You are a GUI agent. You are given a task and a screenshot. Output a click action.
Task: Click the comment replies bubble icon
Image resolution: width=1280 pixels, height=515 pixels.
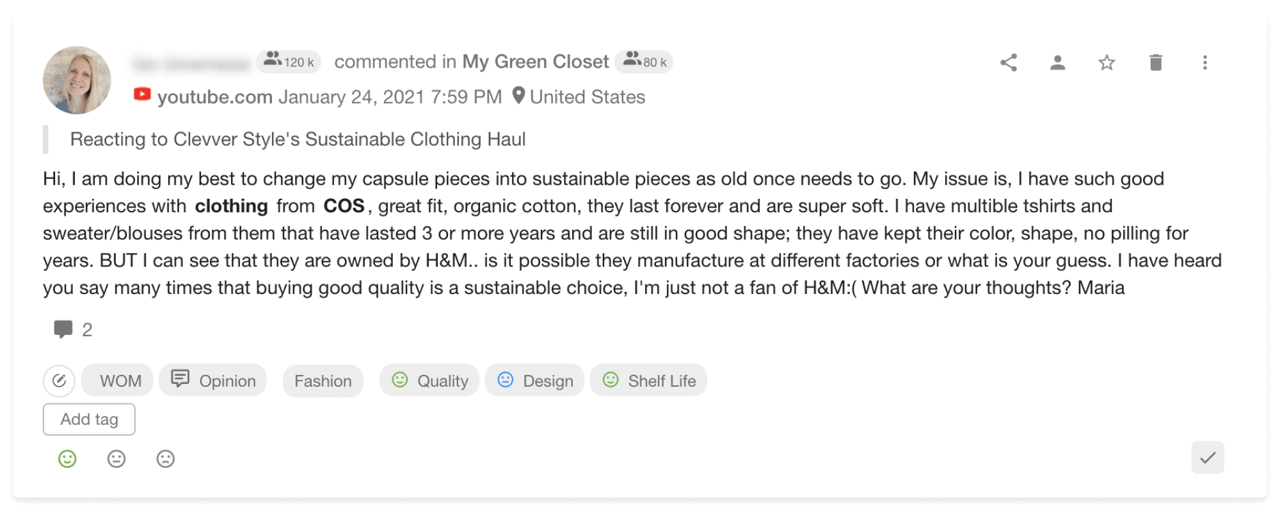pyautogui.click(x=63, y=329)
